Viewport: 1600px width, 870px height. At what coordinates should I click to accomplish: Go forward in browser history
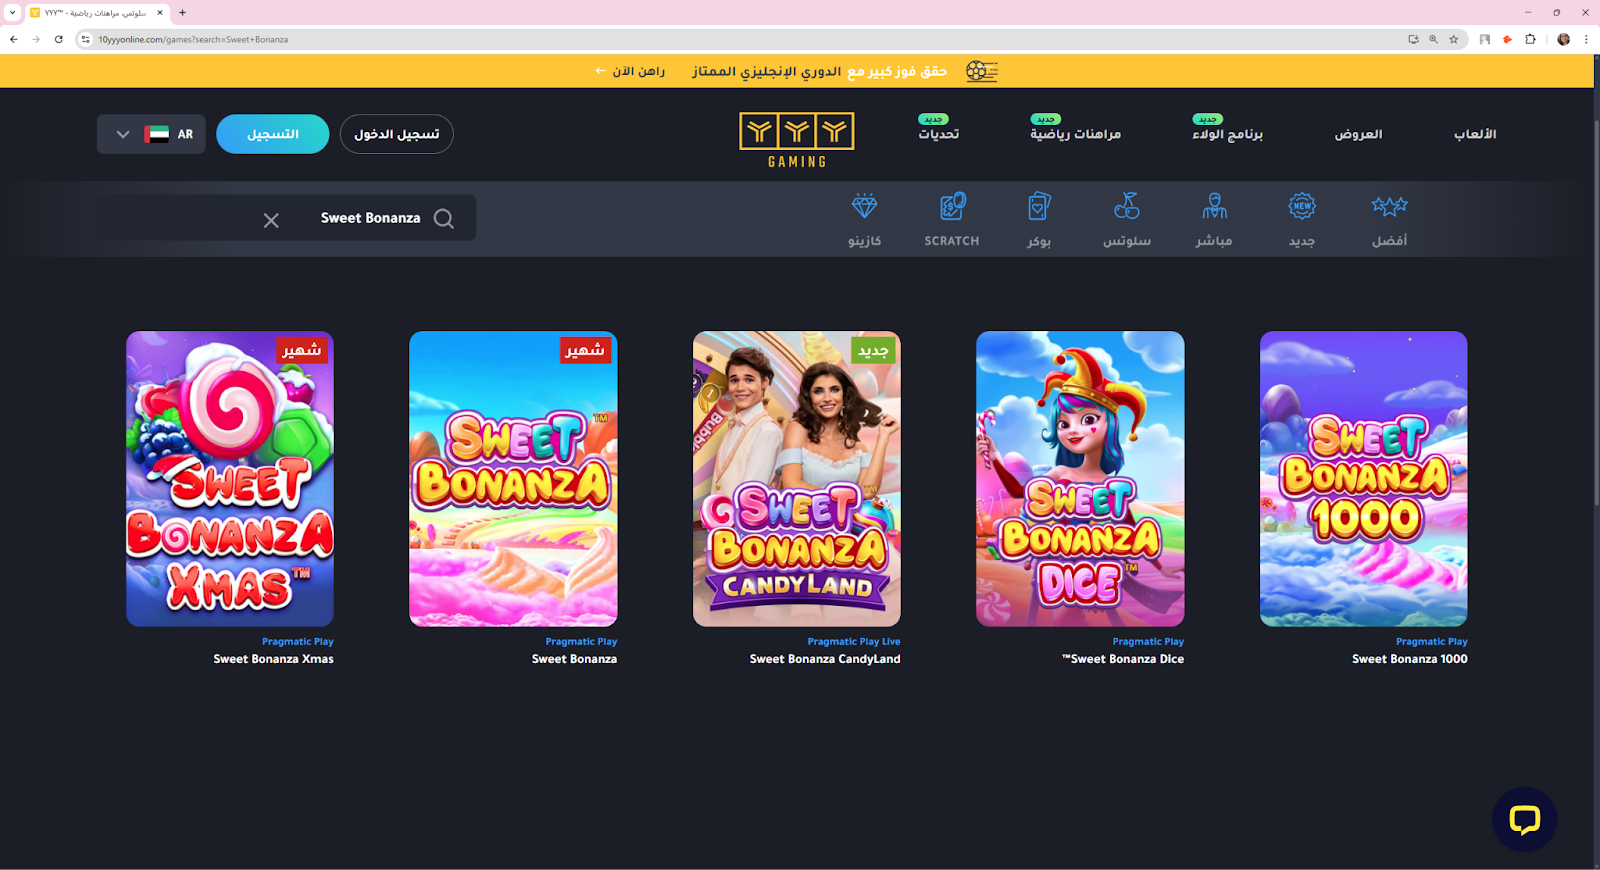click(x=36, y=39)
